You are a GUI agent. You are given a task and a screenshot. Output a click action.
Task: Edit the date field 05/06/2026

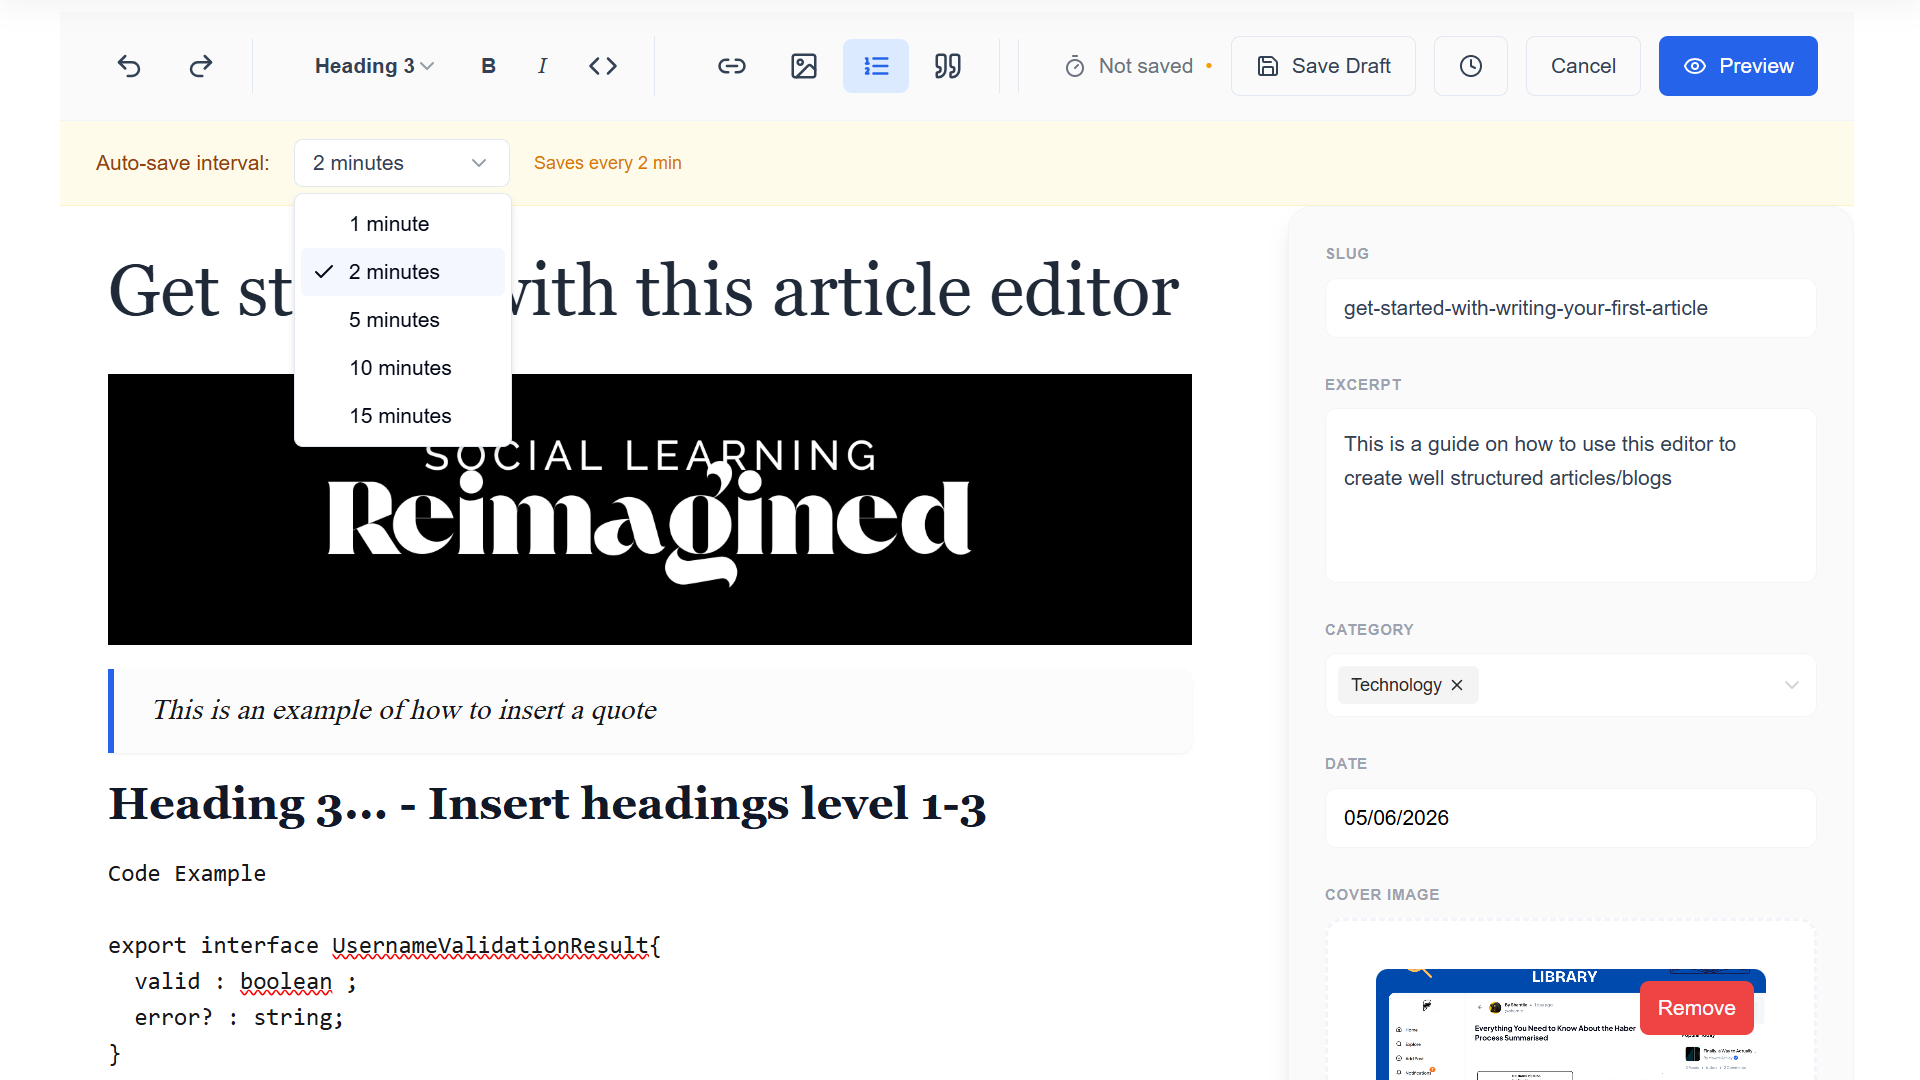1571,818
